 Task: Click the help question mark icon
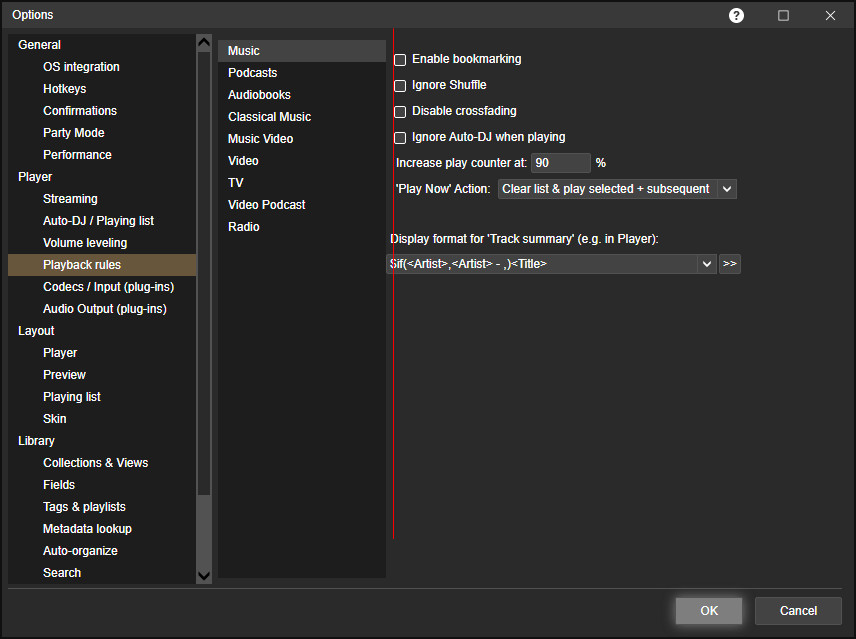click(737, 15)
